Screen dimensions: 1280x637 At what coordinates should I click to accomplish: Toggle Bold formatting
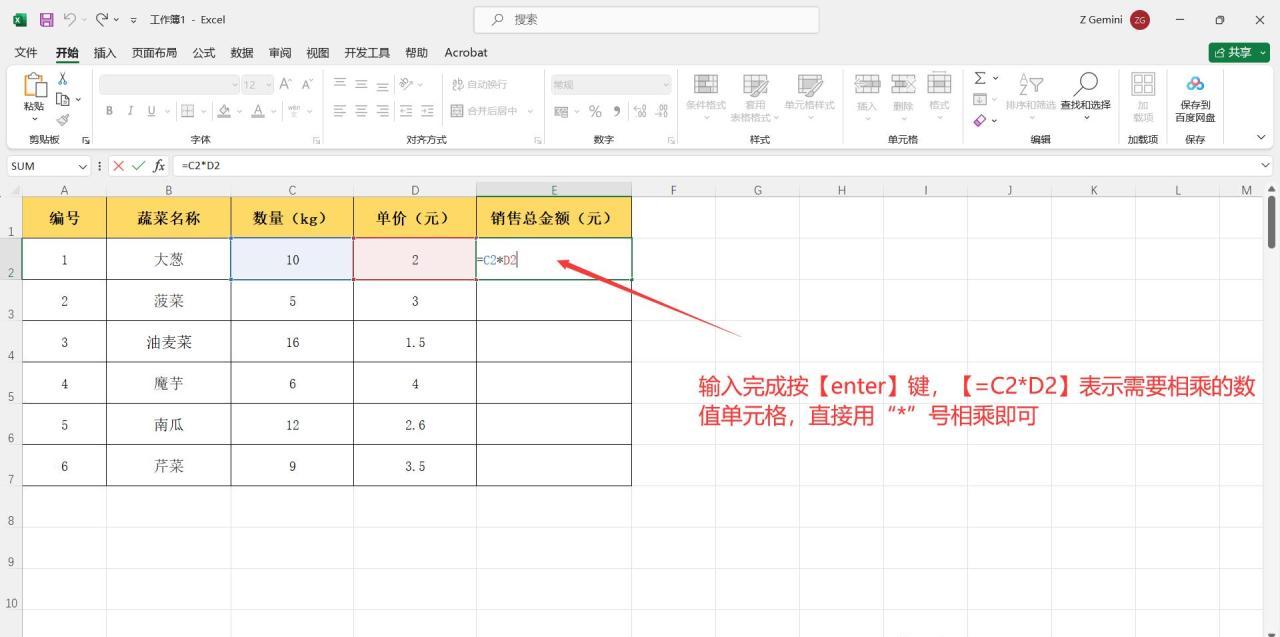109,110
